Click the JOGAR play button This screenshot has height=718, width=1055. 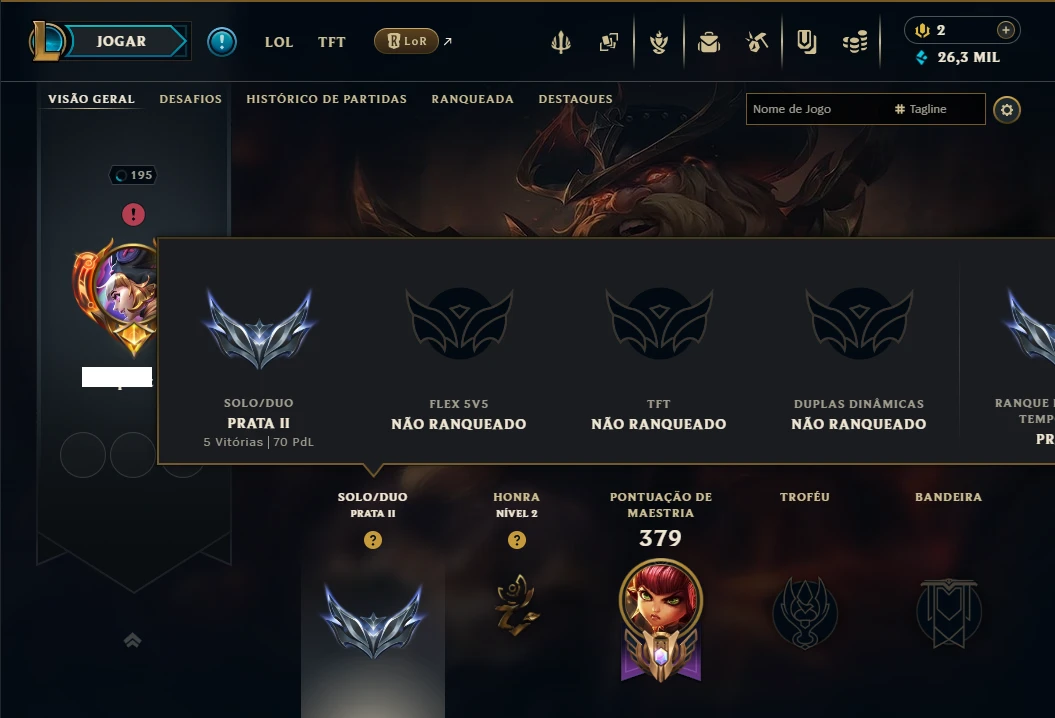coord(121,41)
